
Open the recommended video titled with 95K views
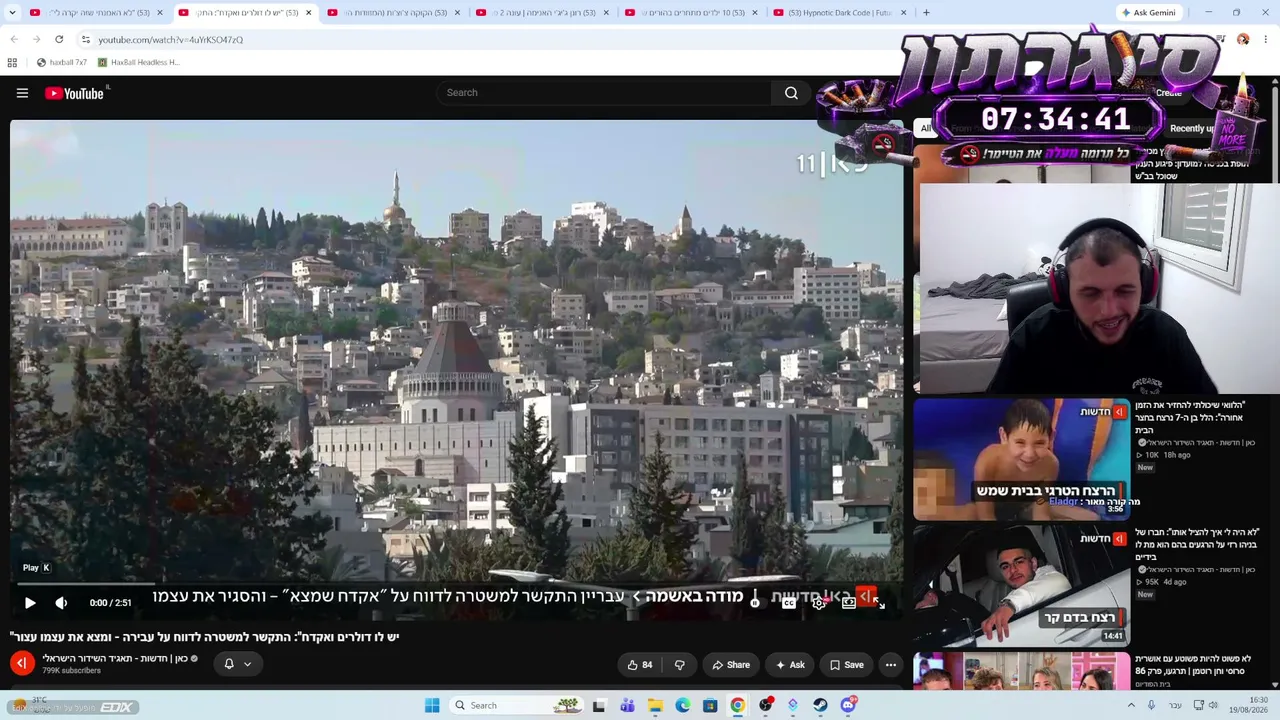point(1196,544)
